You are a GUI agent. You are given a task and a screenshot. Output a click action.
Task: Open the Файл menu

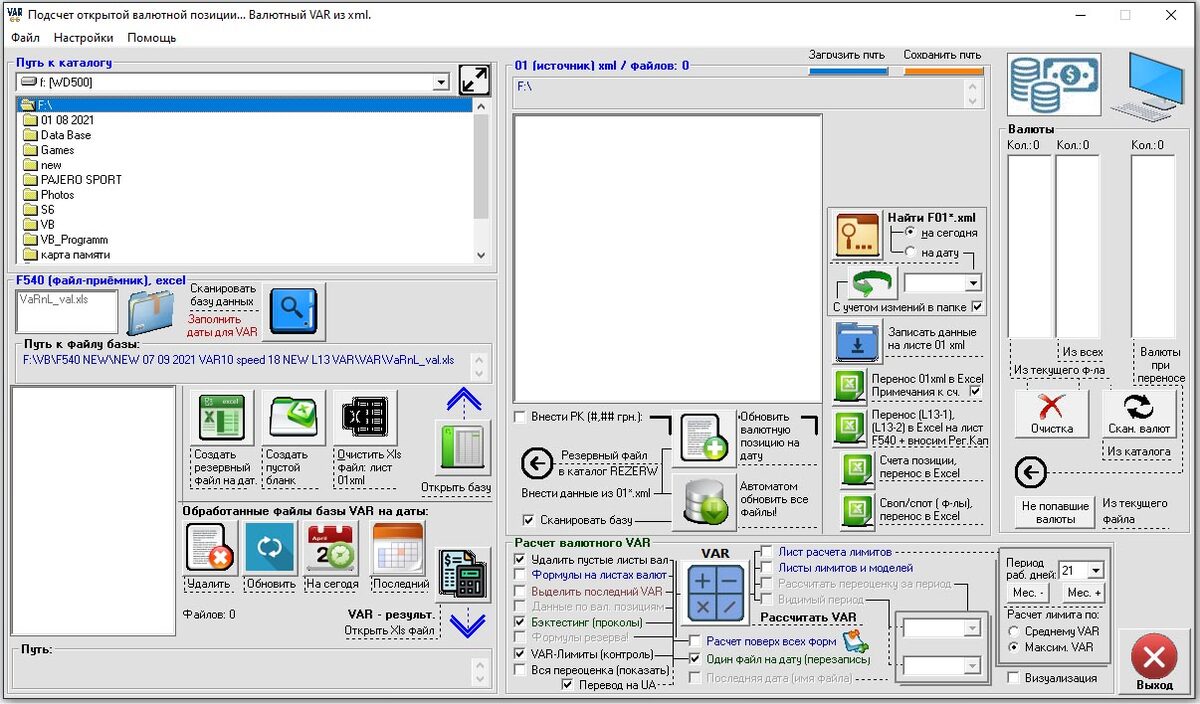point(26,38)
